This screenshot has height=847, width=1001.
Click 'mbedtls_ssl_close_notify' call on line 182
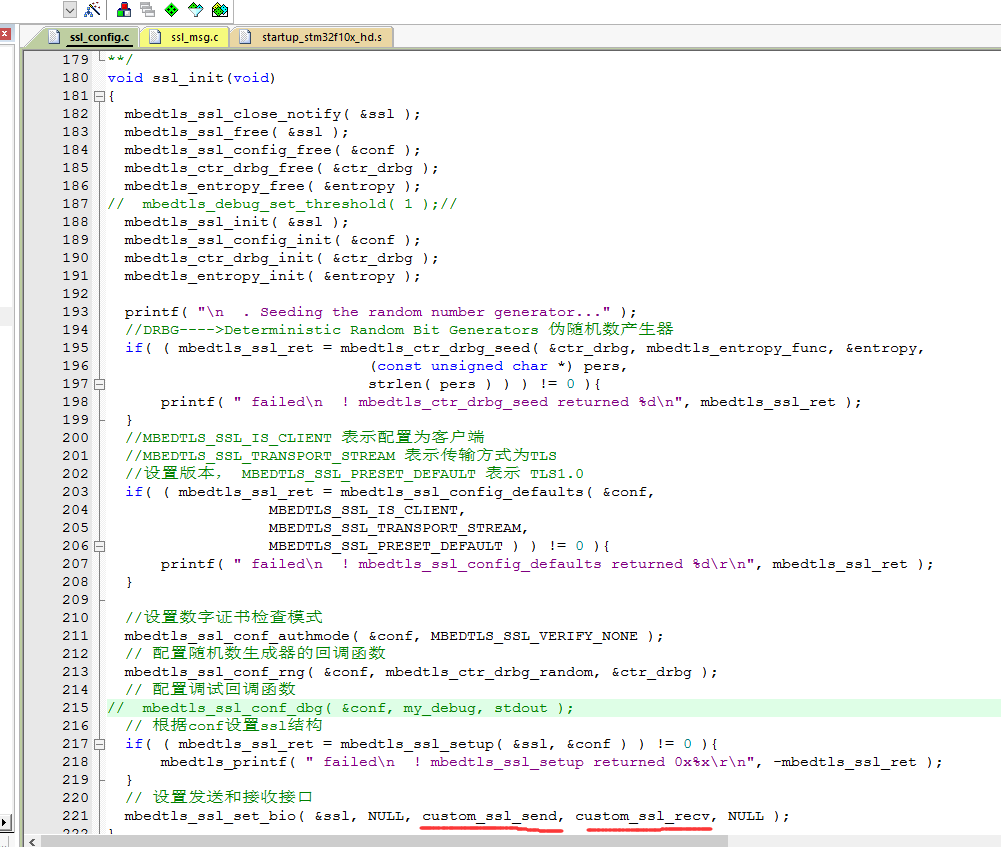(232, 114)
